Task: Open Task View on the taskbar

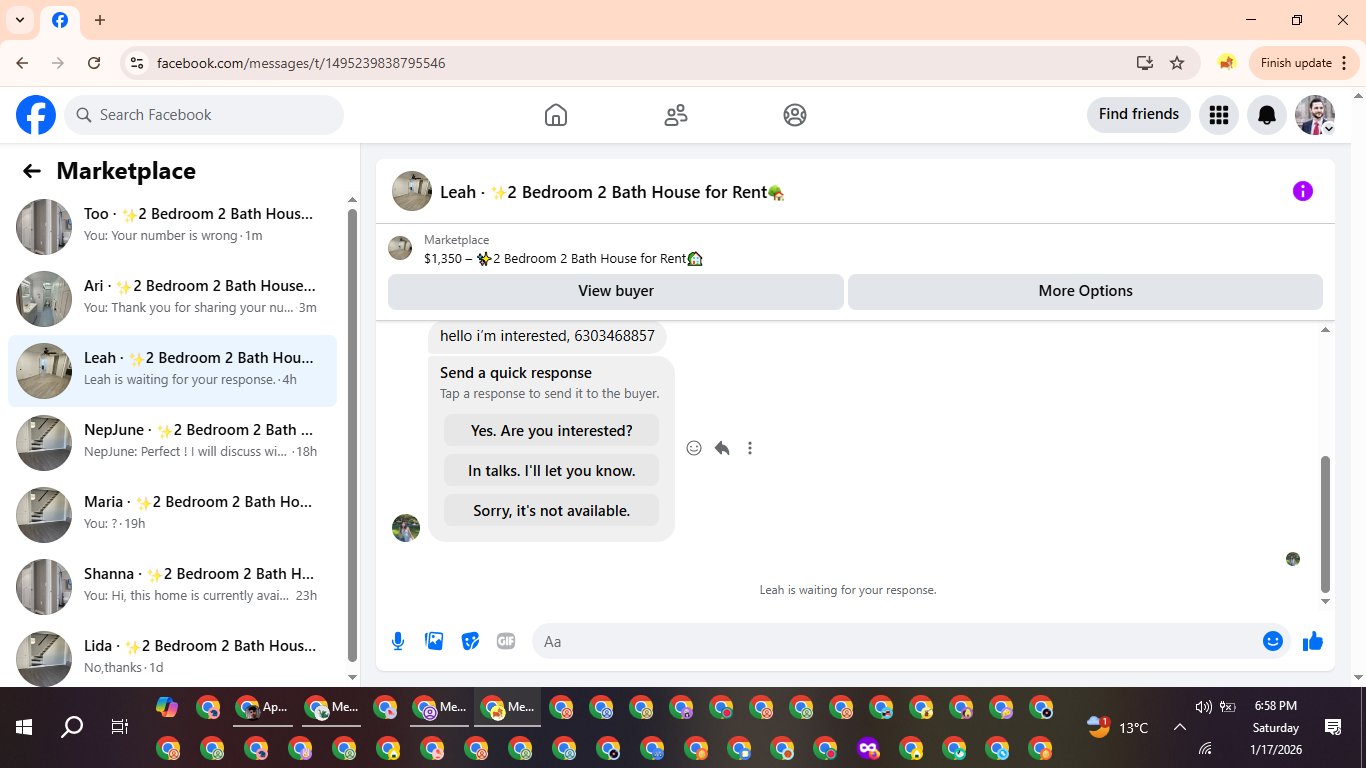Action: pos(120,727)
